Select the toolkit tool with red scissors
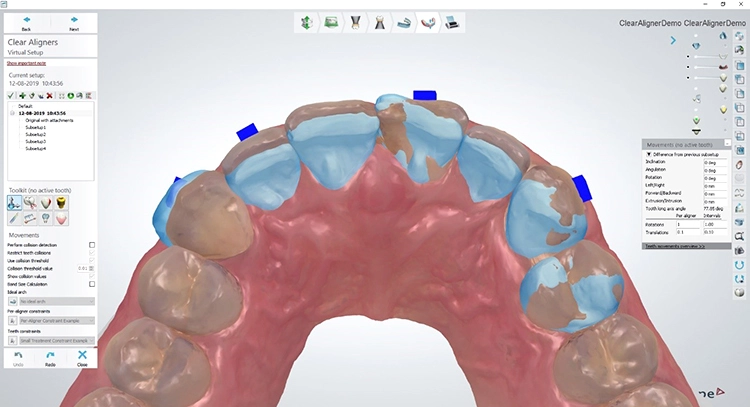The height and width of the screenshot is (407, 750). coord(30,203)
